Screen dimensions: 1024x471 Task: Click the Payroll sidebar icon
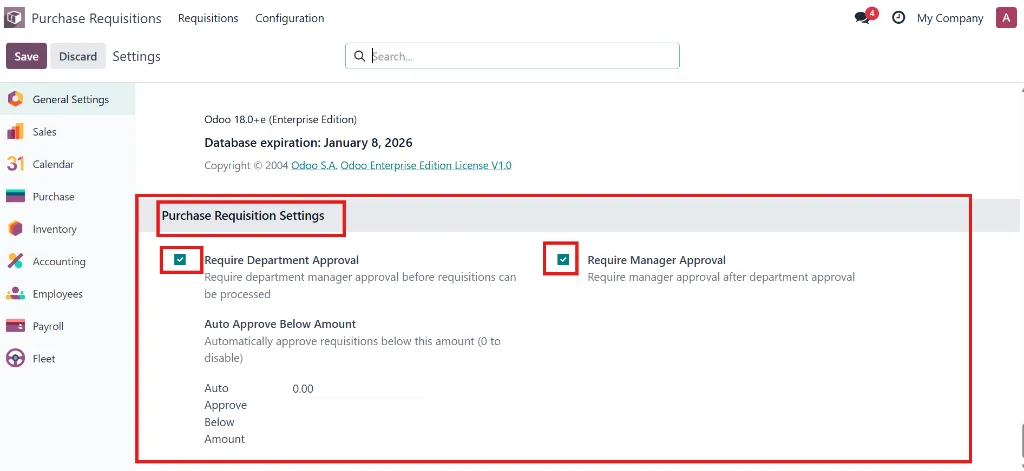(x=15, y=326)
